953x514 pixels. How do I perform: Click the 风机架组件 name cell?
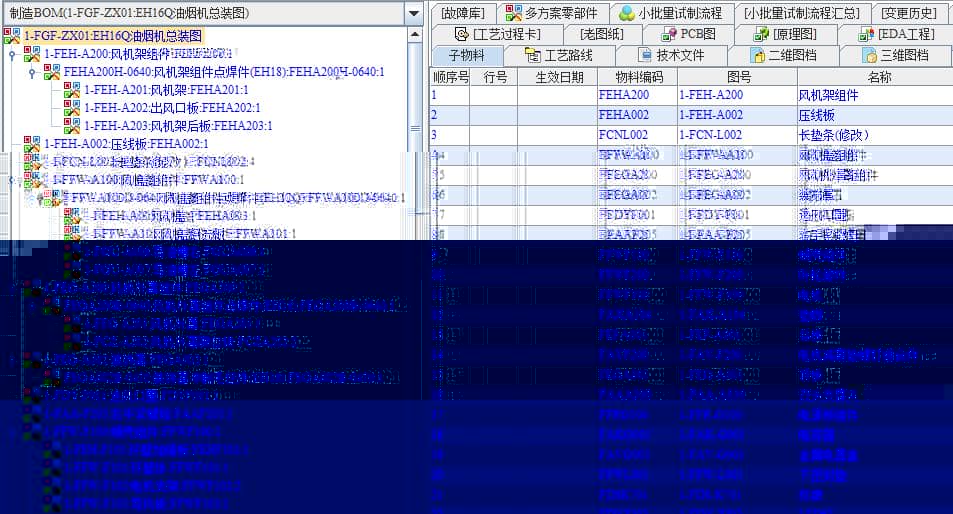click(x=875, y=95)
